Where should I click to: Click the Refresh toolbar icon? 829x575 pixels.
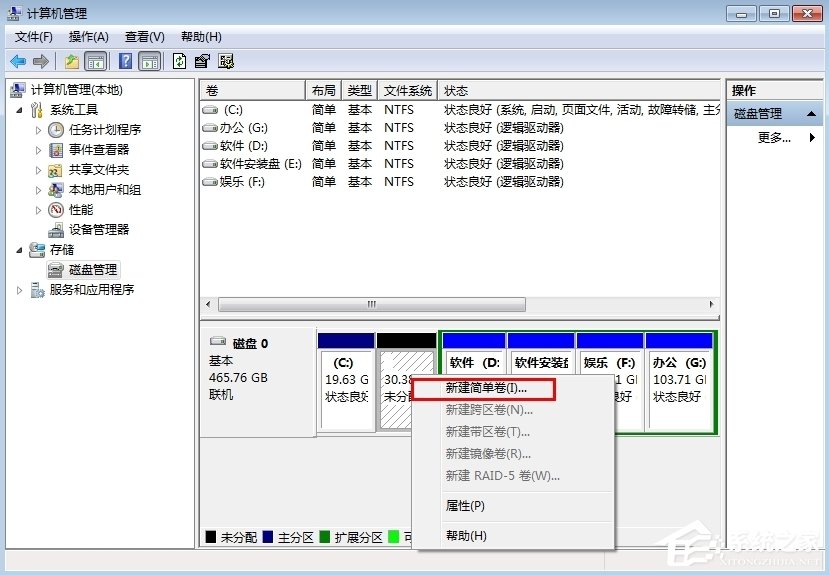pos(179,61)
